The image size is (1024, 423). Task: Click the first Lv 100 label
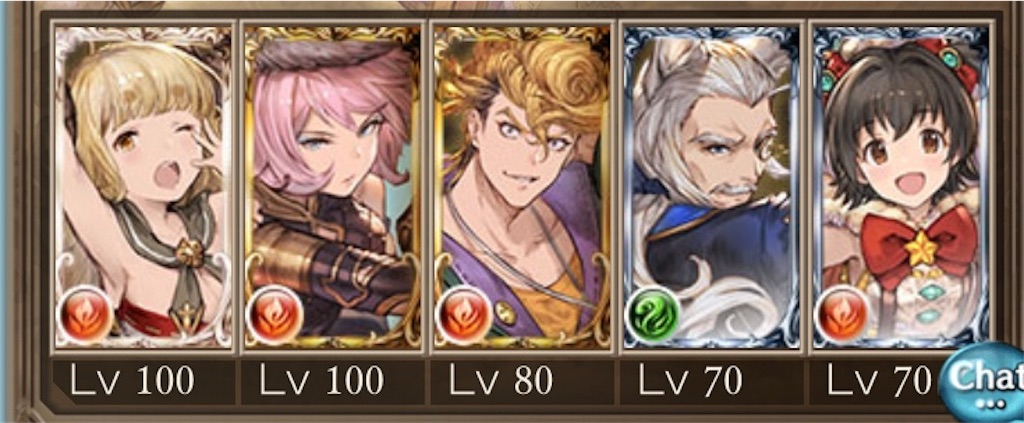coord(133,380)
